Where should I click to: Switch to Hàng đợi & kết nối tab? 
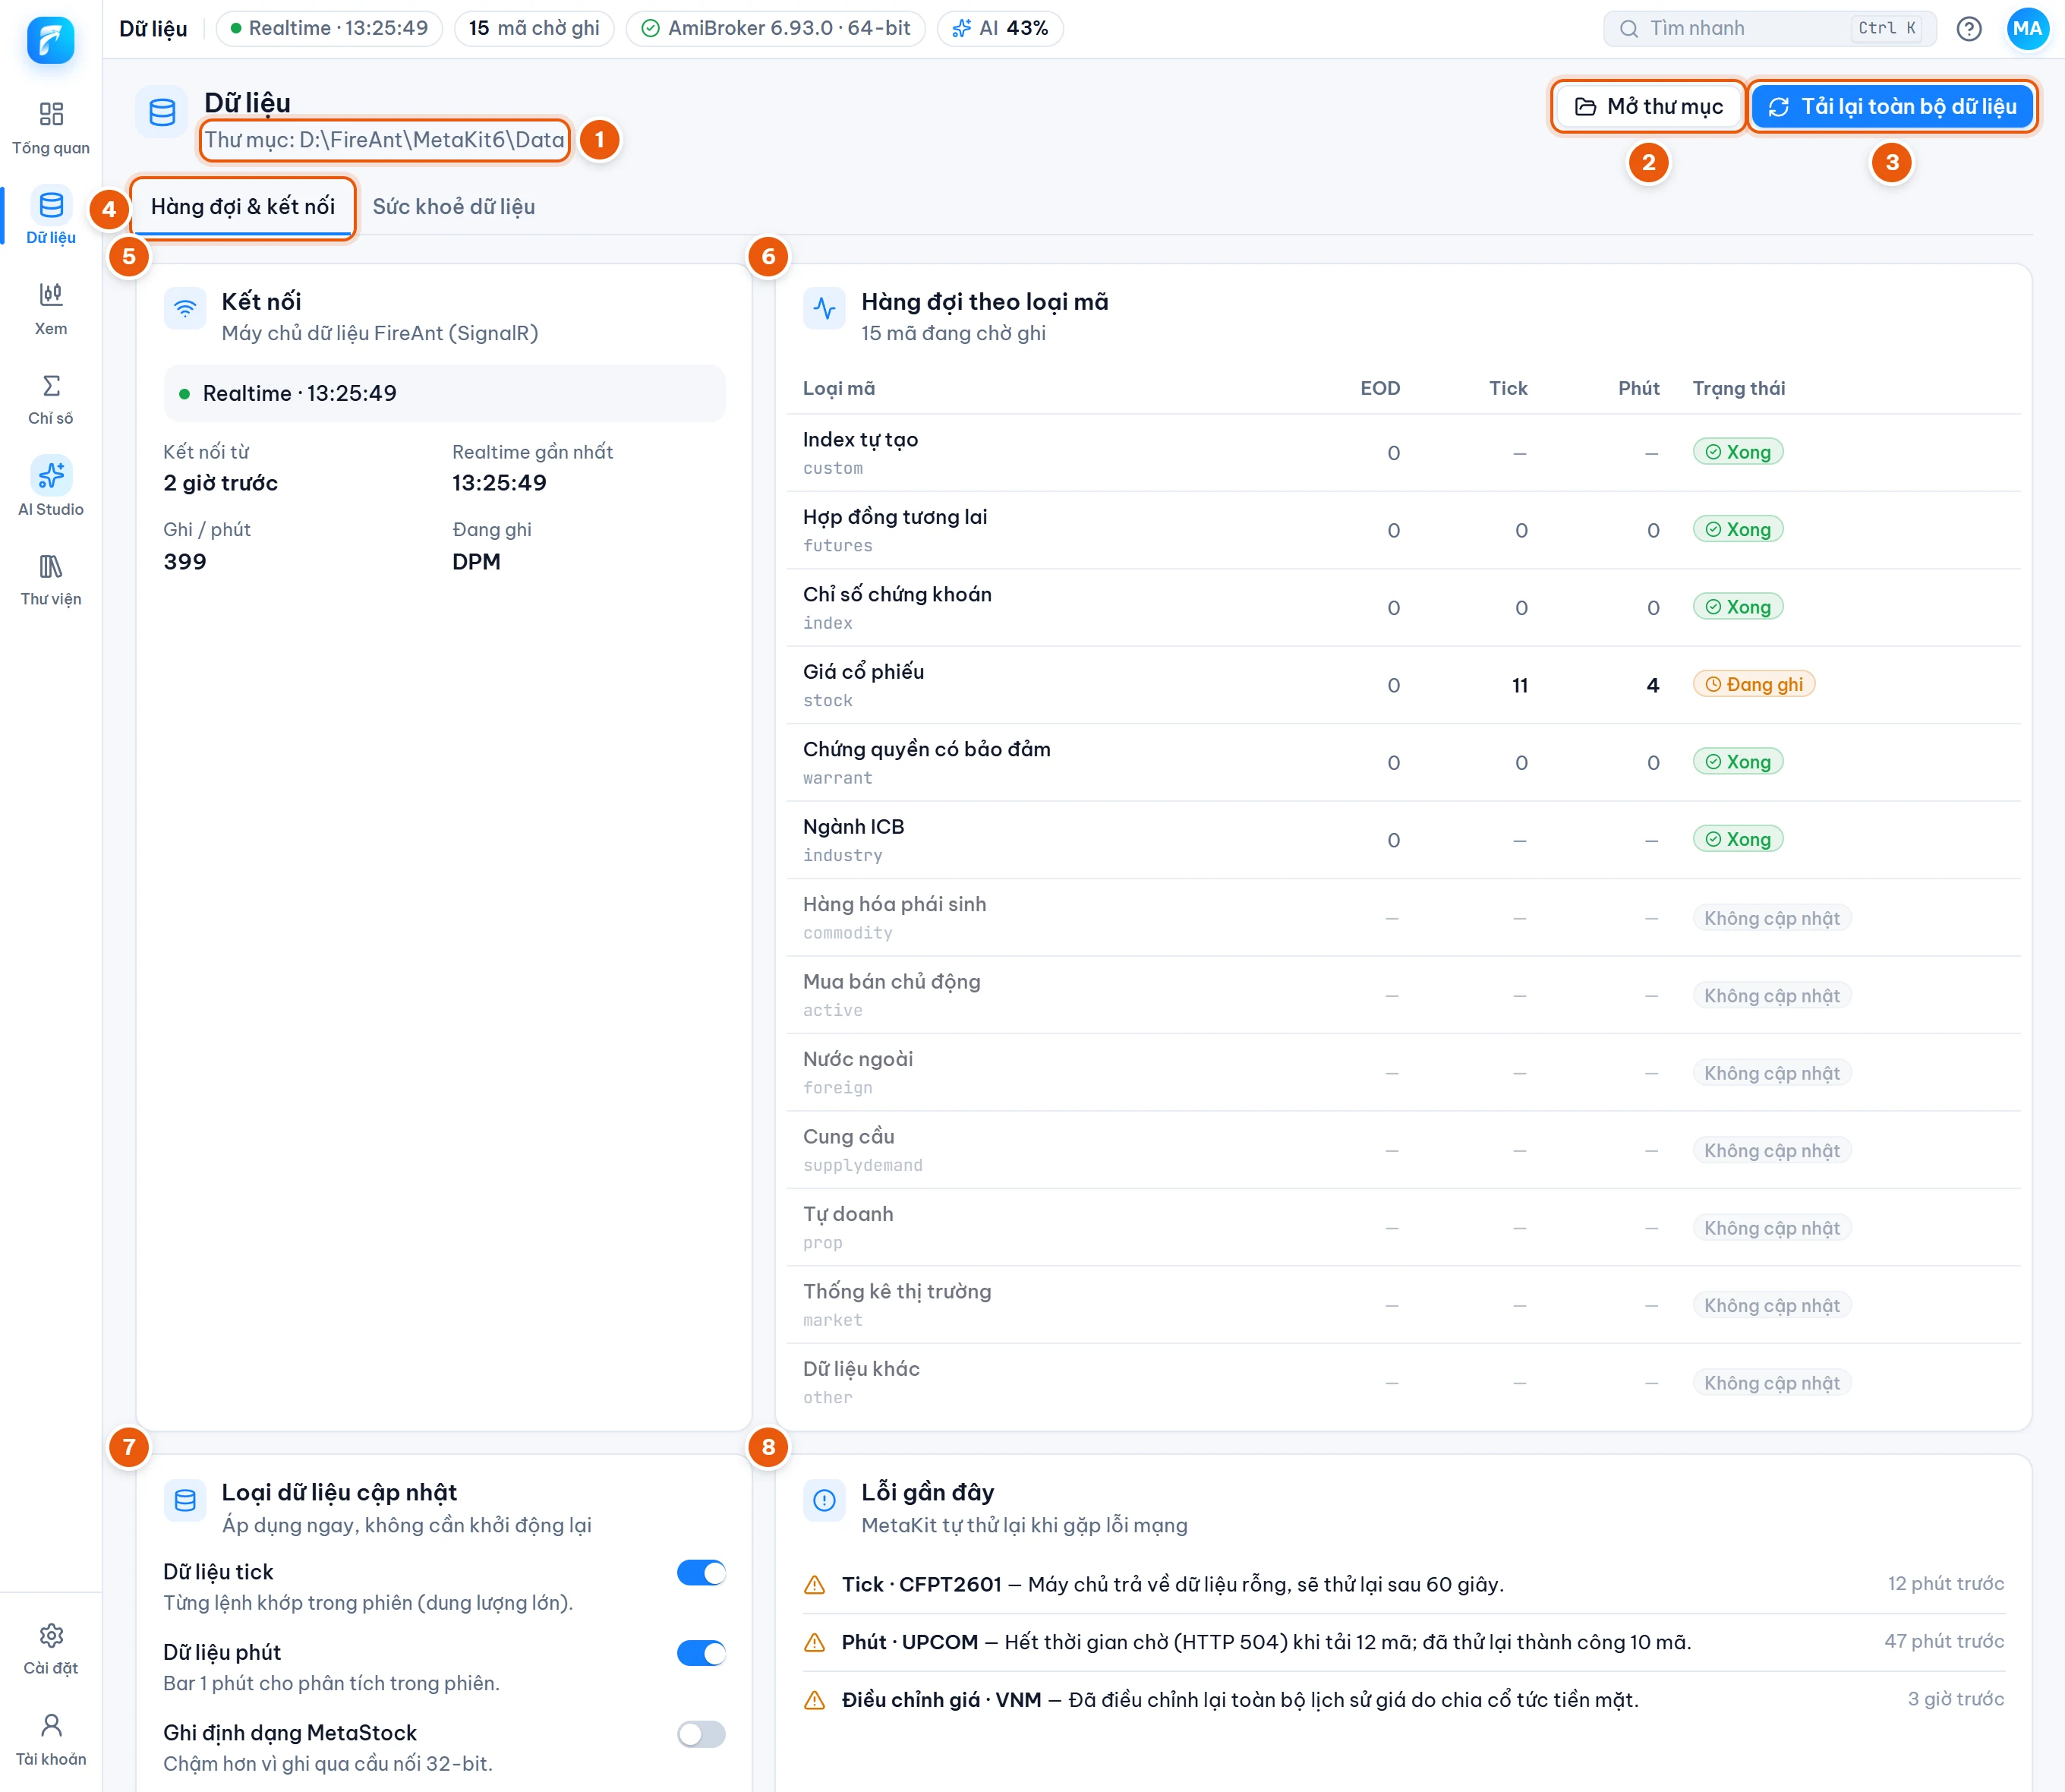click(x=243, y=207)
